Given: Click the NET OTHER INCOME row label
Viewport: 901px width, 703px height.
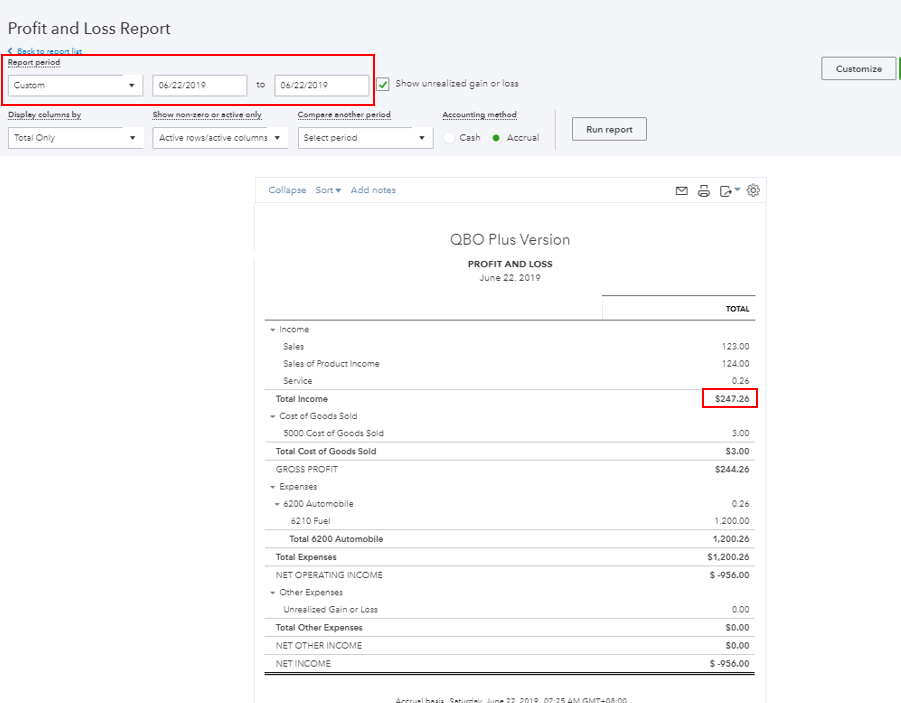Looking at the screenshot, I should (318, 646).
